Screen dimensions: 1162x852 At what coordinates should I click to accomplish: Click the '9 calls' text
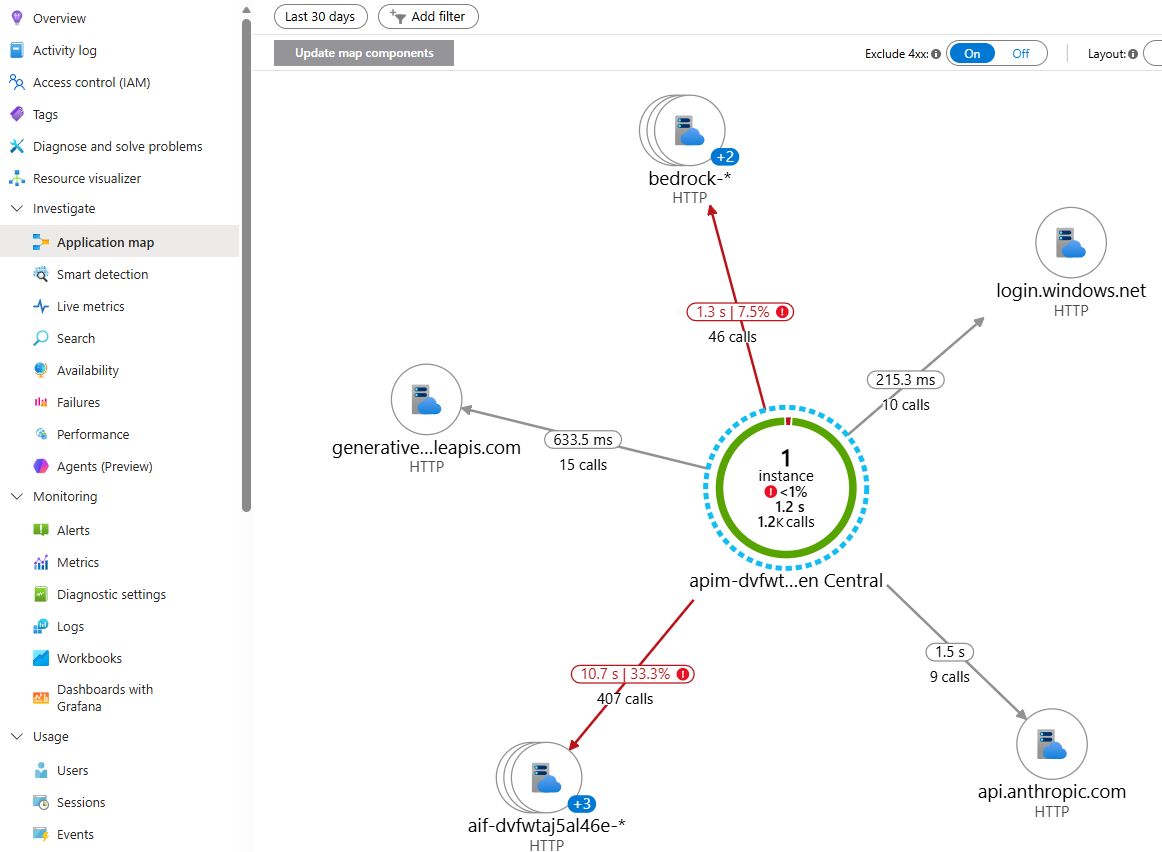point(949,676)
